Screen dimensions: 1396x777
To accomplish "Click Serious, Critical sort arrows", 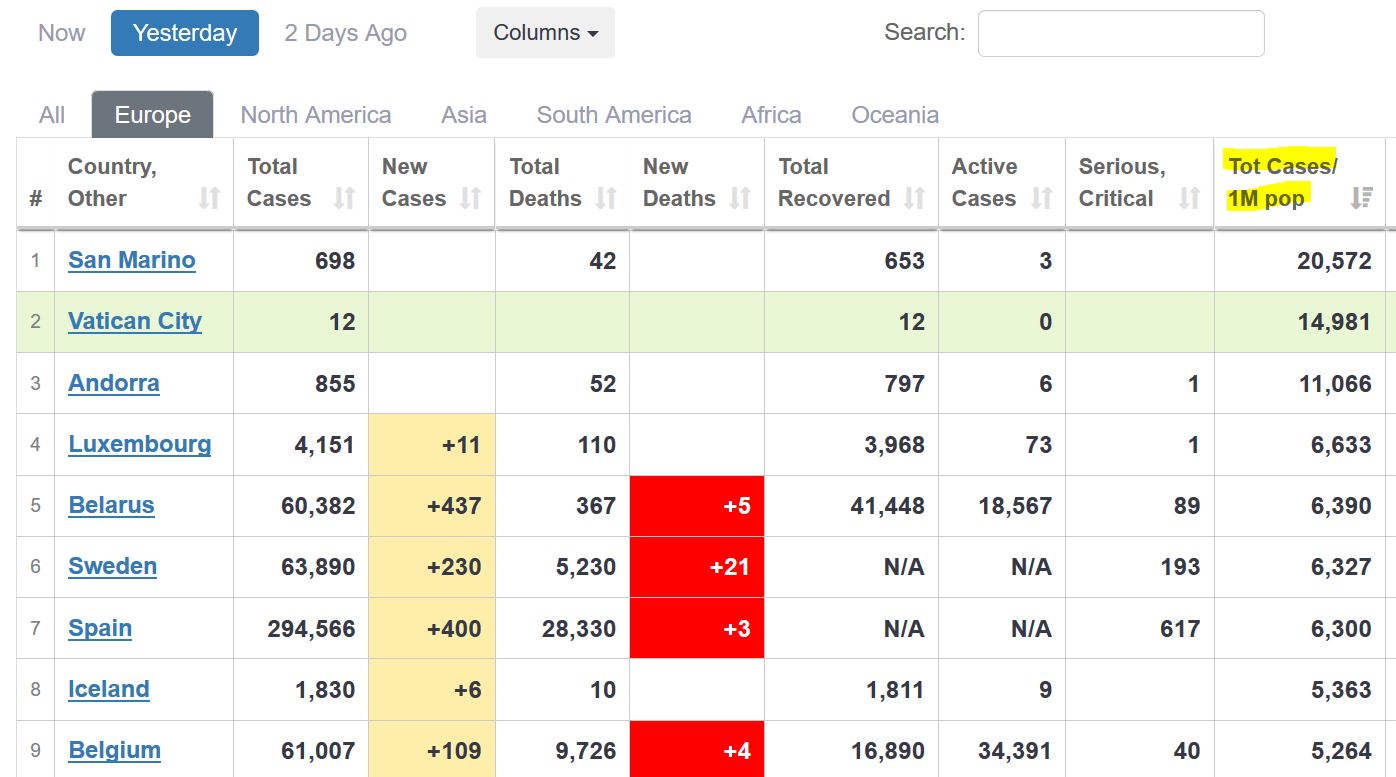I will tap(1189, 198).
